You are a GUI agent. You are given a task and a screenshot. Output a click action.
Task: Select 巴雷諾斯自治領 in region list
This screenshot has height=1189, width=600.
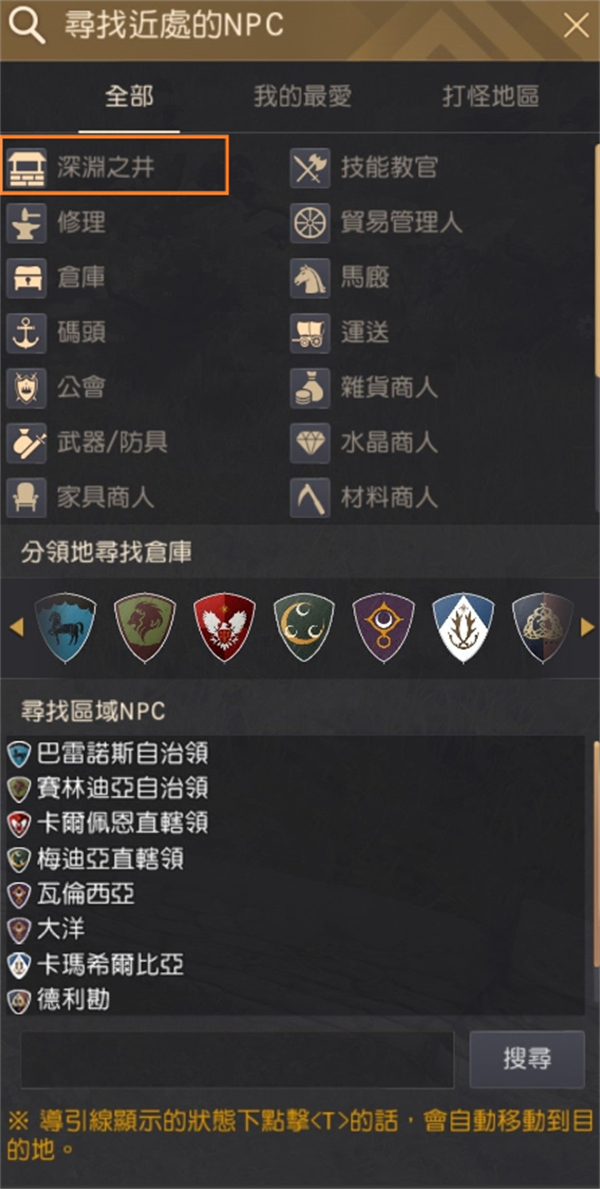tap(108, 754)
